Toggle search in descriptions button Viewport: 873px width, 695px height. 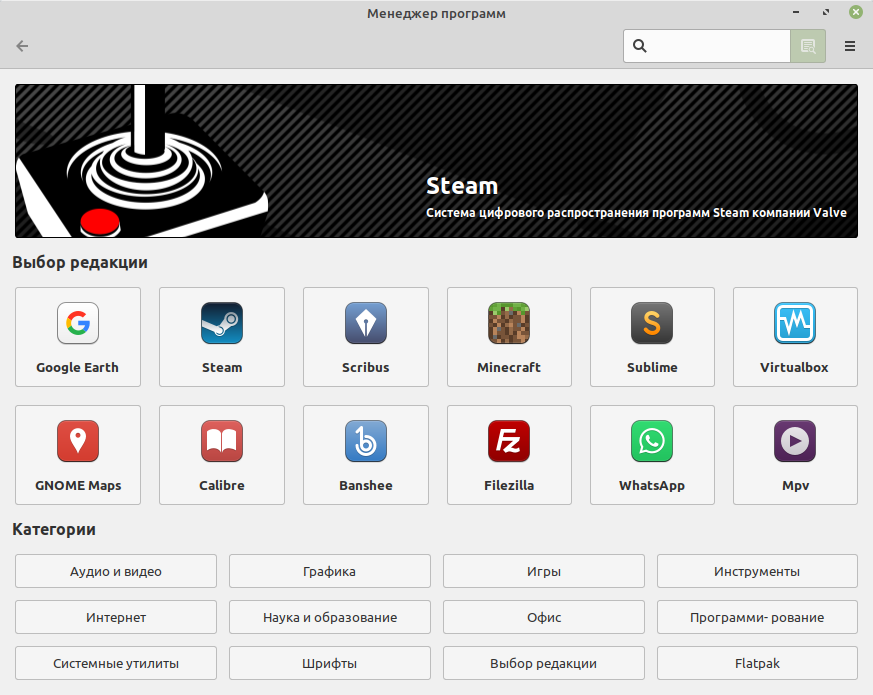pyautogui.click(x=808, y=46)
